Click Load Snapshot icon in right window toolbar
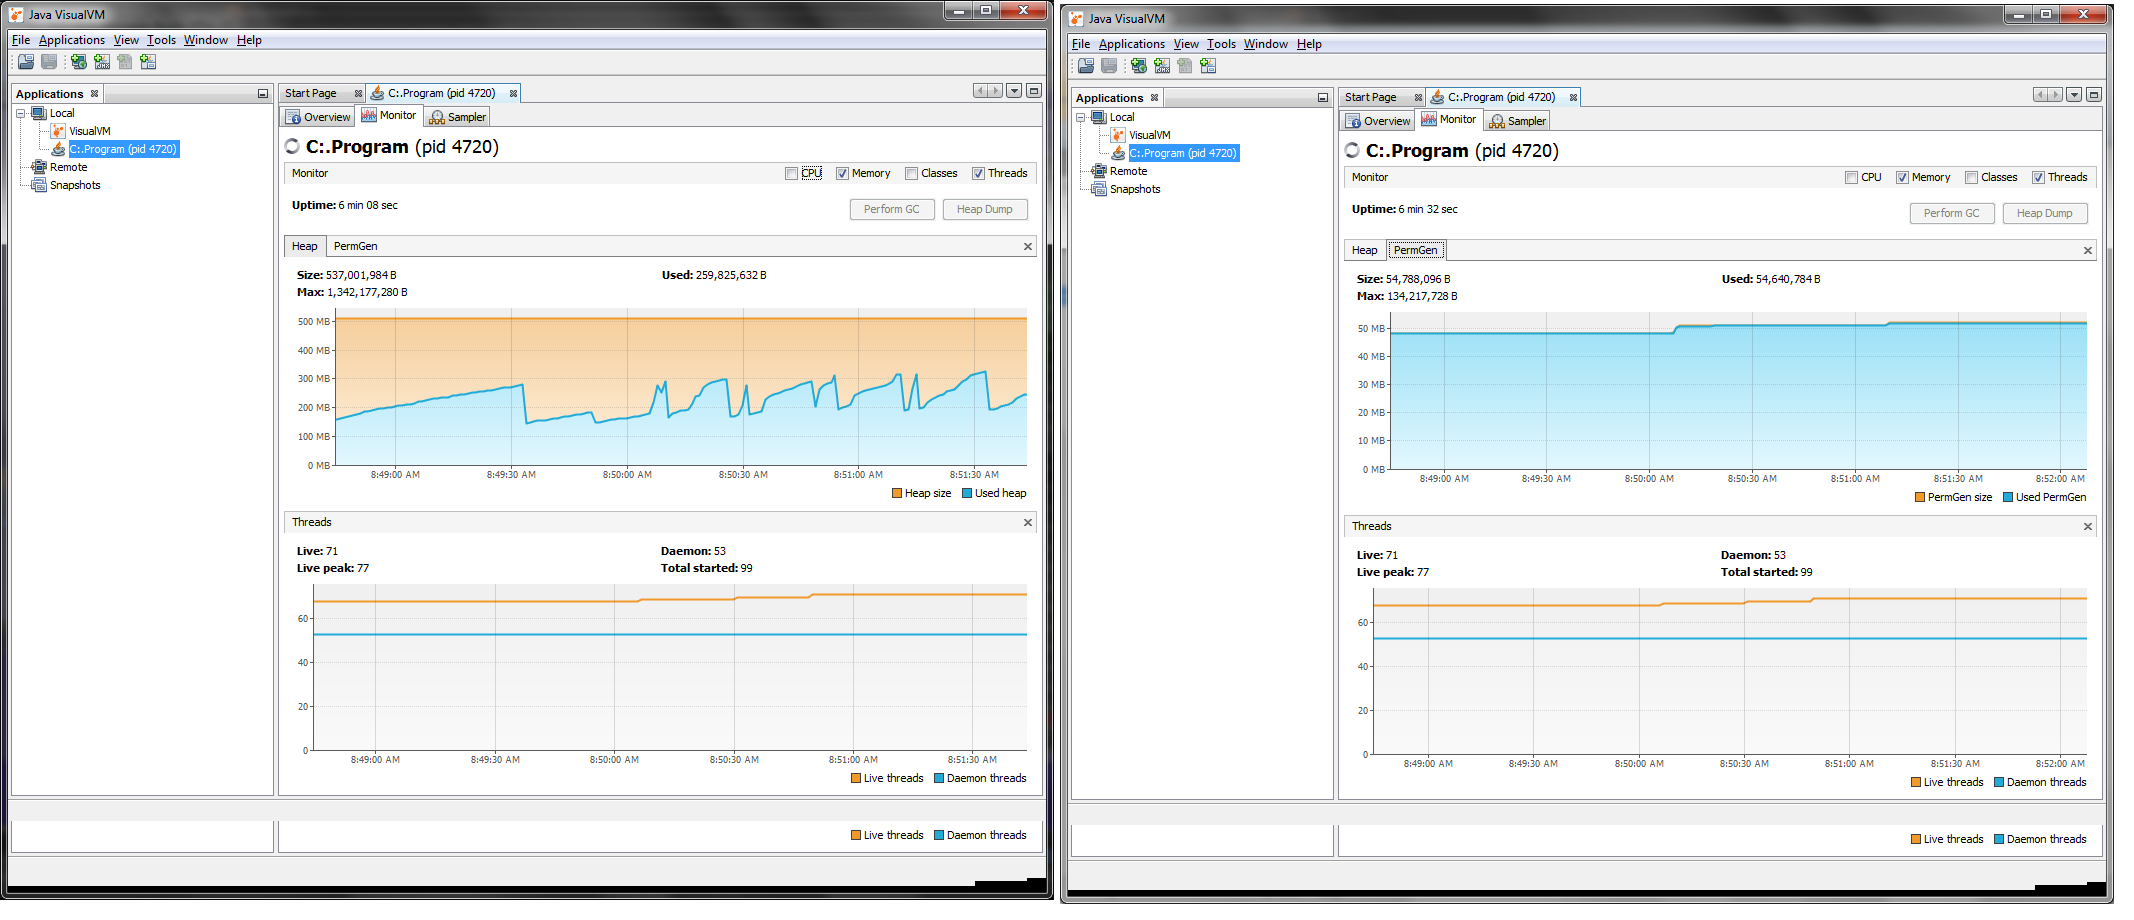 tap(1086, 66)
